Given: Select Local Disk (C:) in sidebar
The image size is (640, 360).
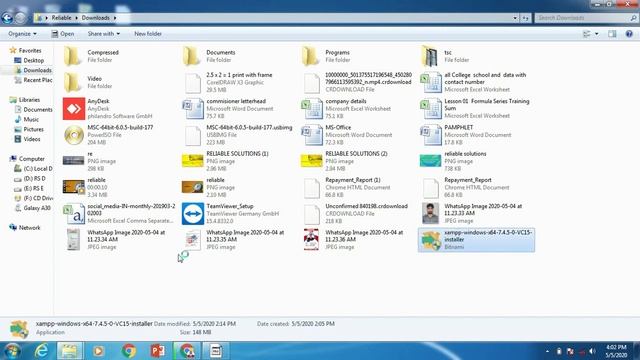Looking at the screenshot, I should 33,169.
